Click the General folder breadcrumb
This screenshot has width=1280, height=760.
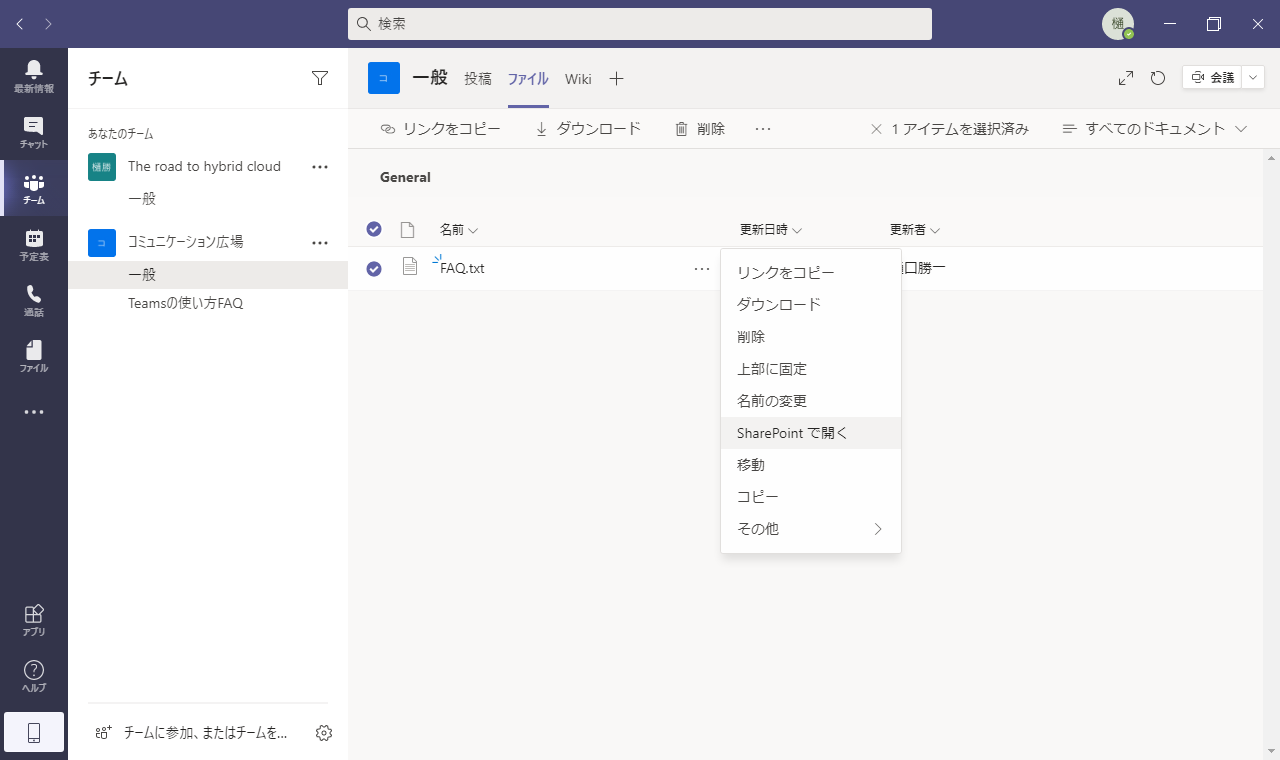(x=405, y=177)
